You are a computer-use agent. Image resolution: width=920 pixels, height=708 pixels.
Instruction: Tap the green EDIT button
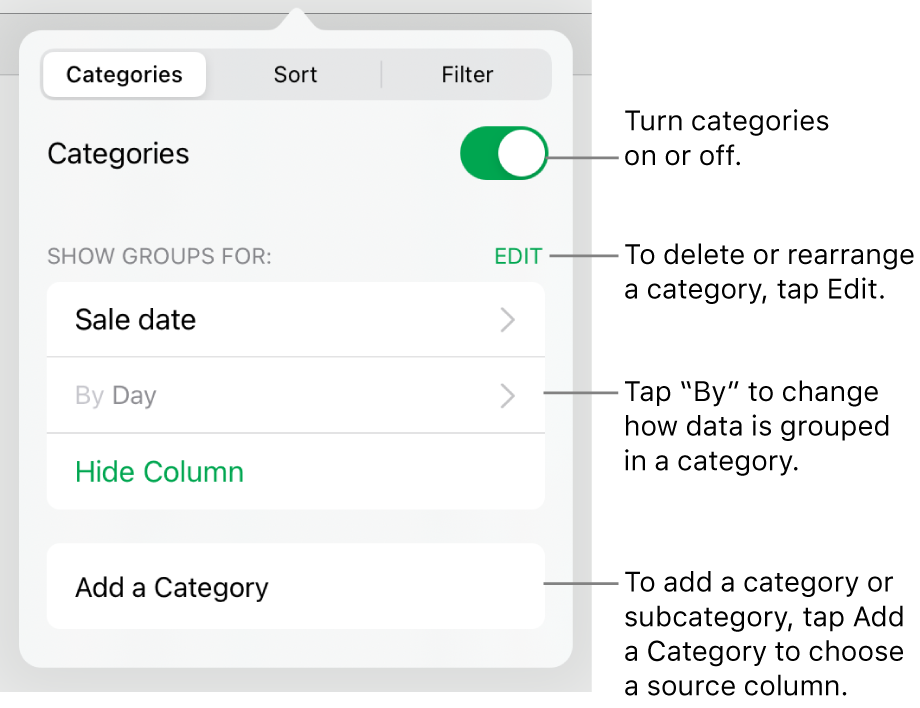(x=518, y=256)
